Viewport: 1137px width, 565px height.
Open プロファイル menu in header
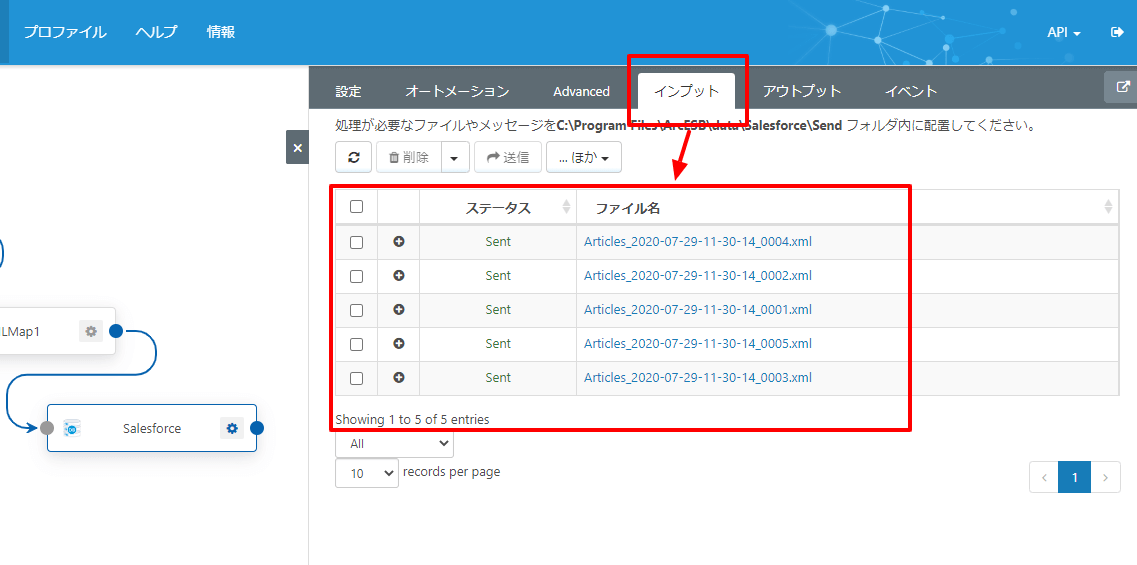(65, 32)
